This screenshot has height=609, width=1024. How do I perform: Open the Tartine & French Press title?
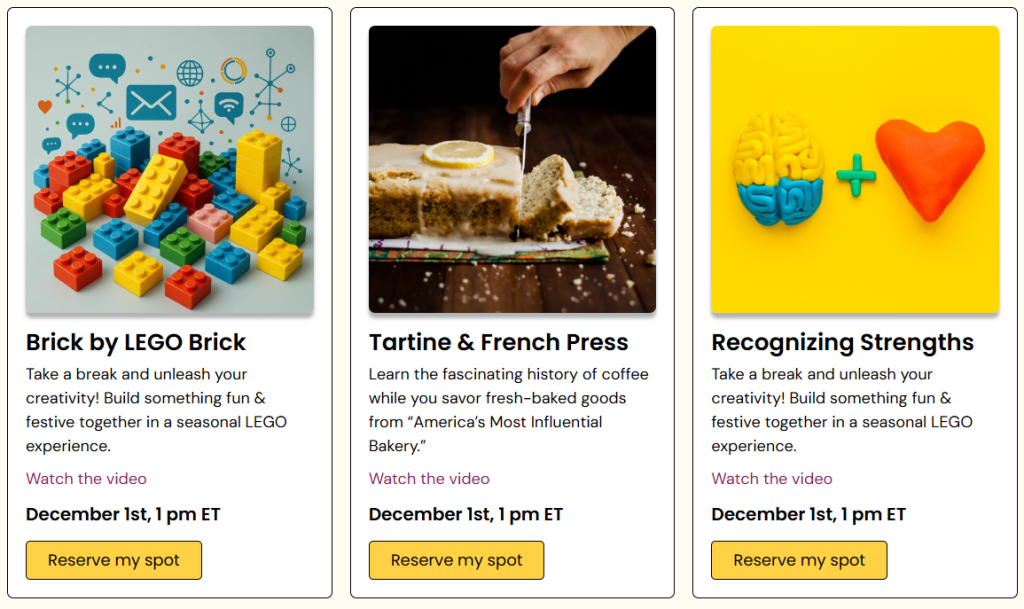click(x=498, y=342)
